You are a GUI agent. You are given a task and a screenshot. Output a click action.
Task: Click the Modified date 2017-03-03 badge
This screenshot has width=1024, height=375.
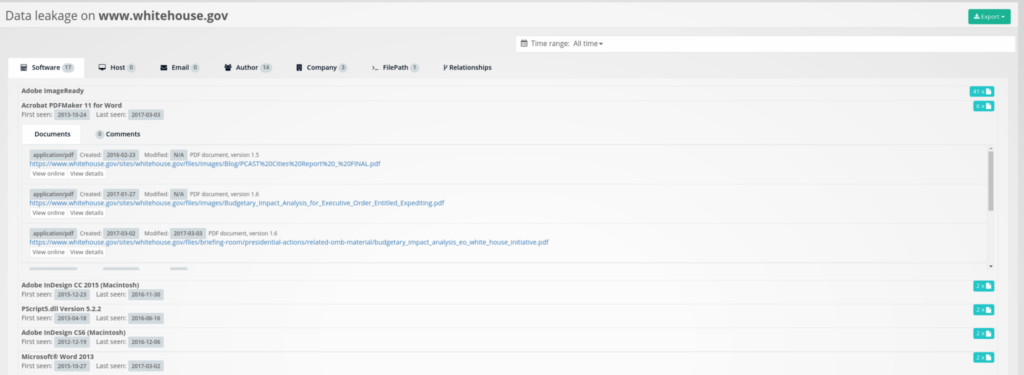(188, 233)
